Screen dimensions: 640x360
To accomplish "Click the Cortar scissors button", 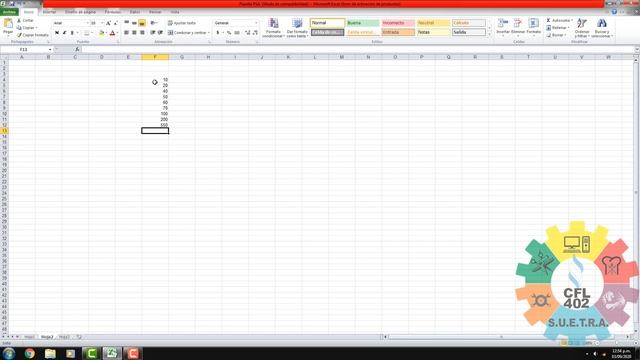I will coord(25,20).
